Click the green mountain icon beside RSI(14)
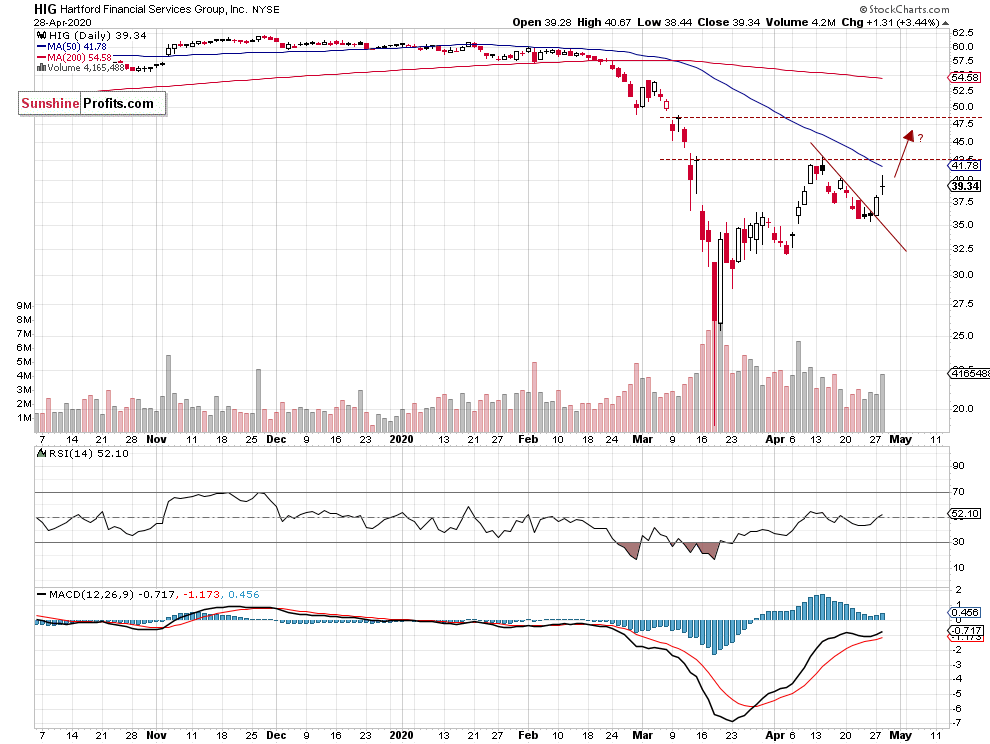 (x=42, y=453)
